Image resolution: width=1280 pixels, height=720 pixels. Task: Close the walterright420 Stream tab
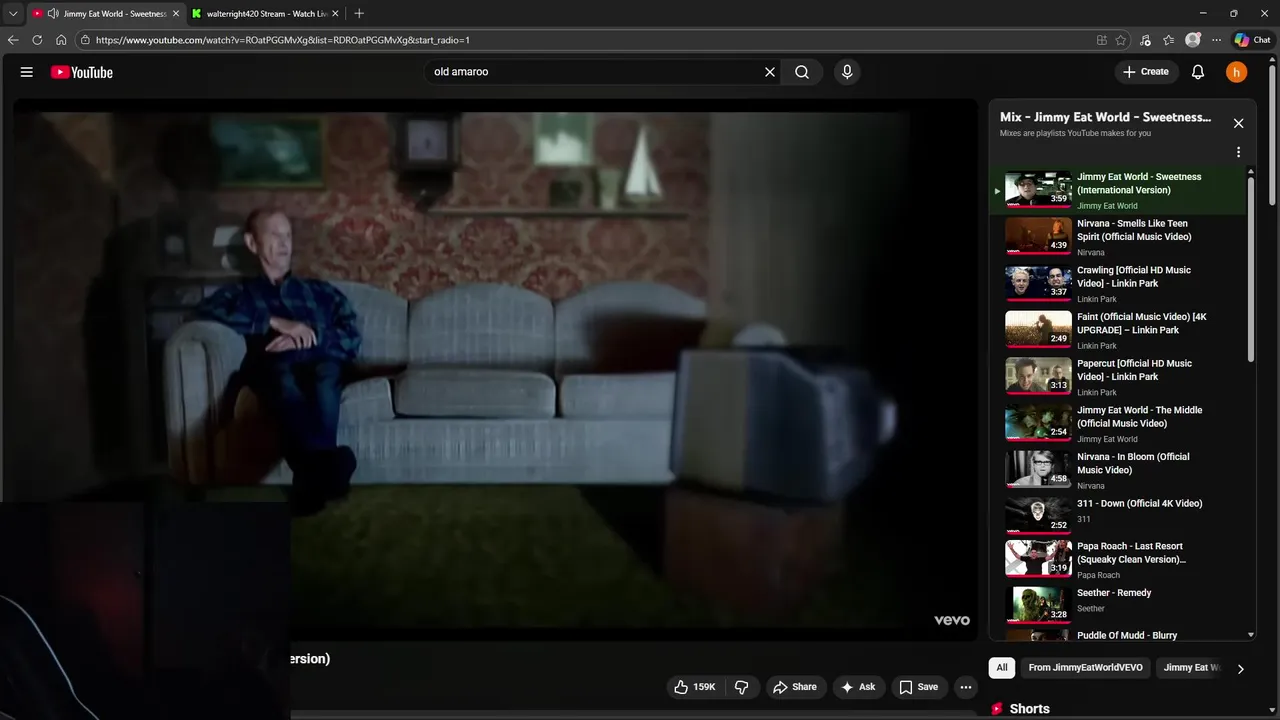pos(336,13)
